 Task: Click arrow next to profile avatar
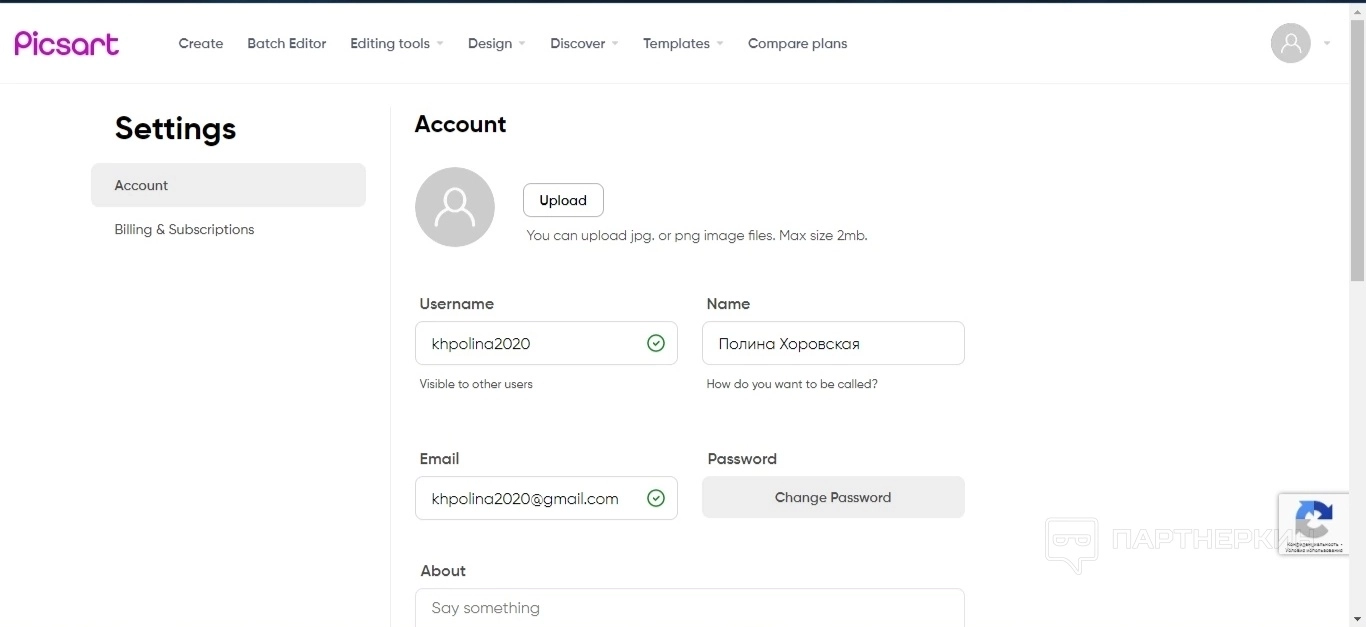point(1327,43)
